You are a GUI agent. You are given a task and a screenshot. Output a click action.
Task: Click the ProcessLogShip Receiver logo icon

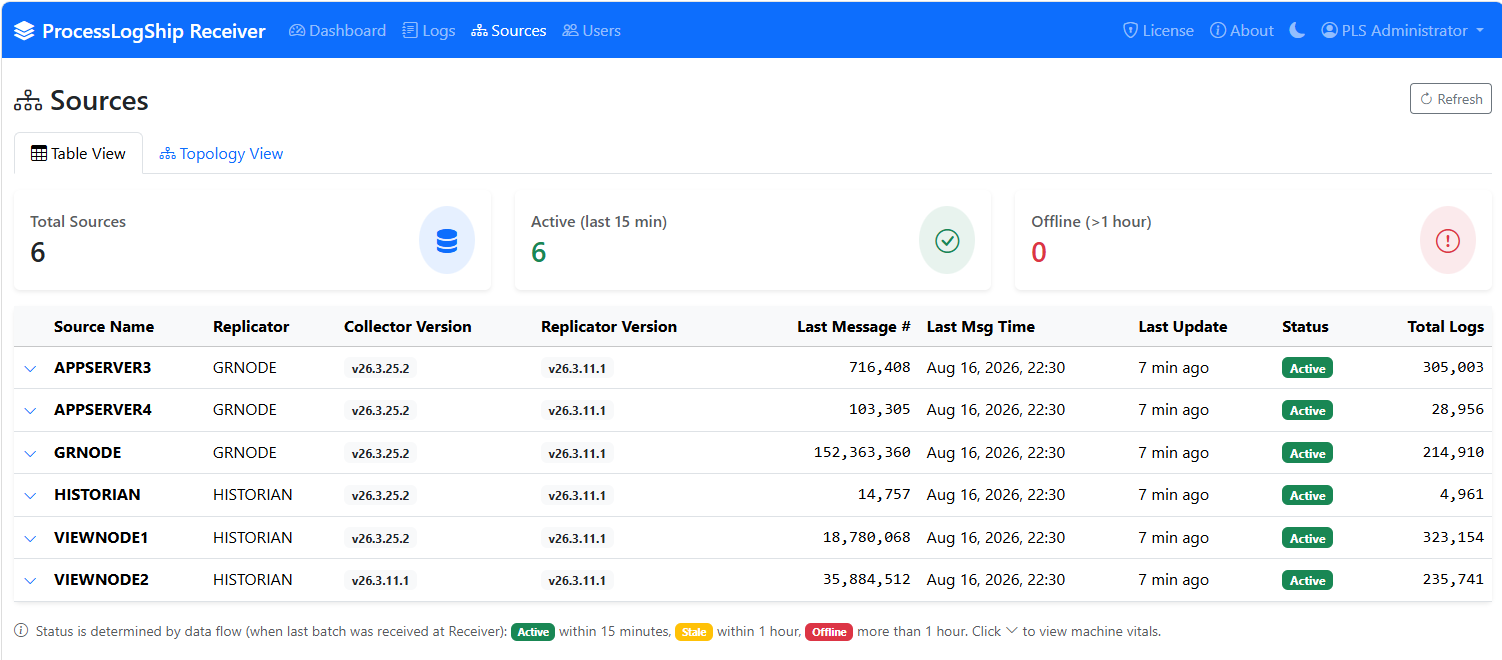[24, 31]
